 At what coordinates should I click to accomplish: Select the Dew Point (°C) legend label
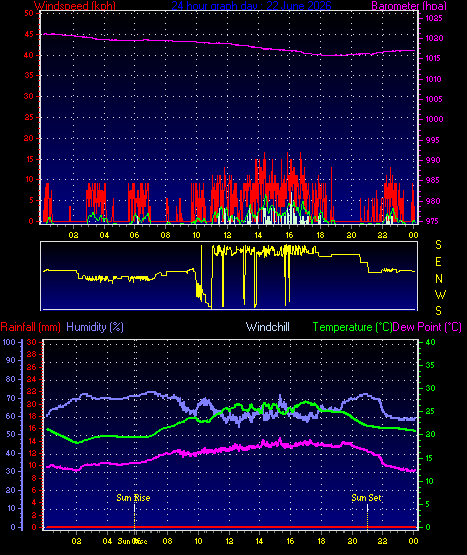pos(427,327)
